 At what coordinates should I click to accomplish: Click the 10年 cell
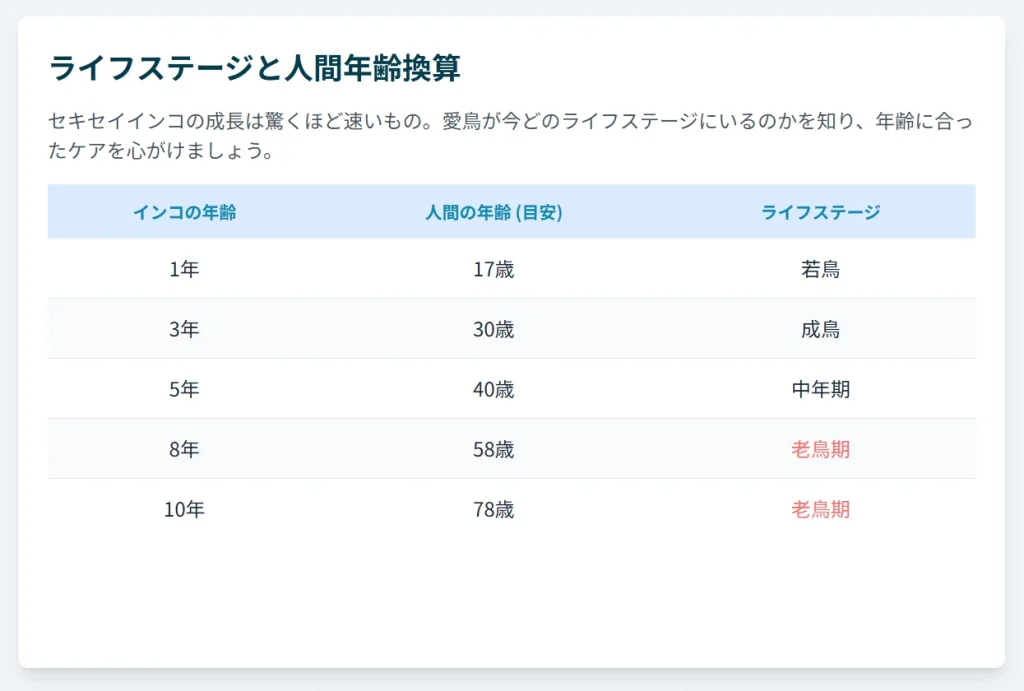184,509
